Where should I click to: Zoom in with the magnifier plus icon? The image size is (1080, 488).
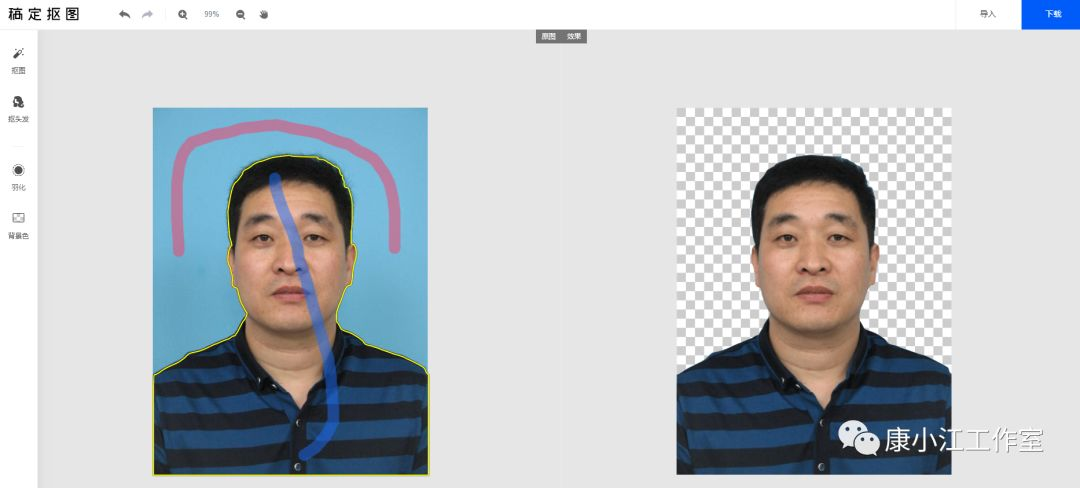[182, 15]
